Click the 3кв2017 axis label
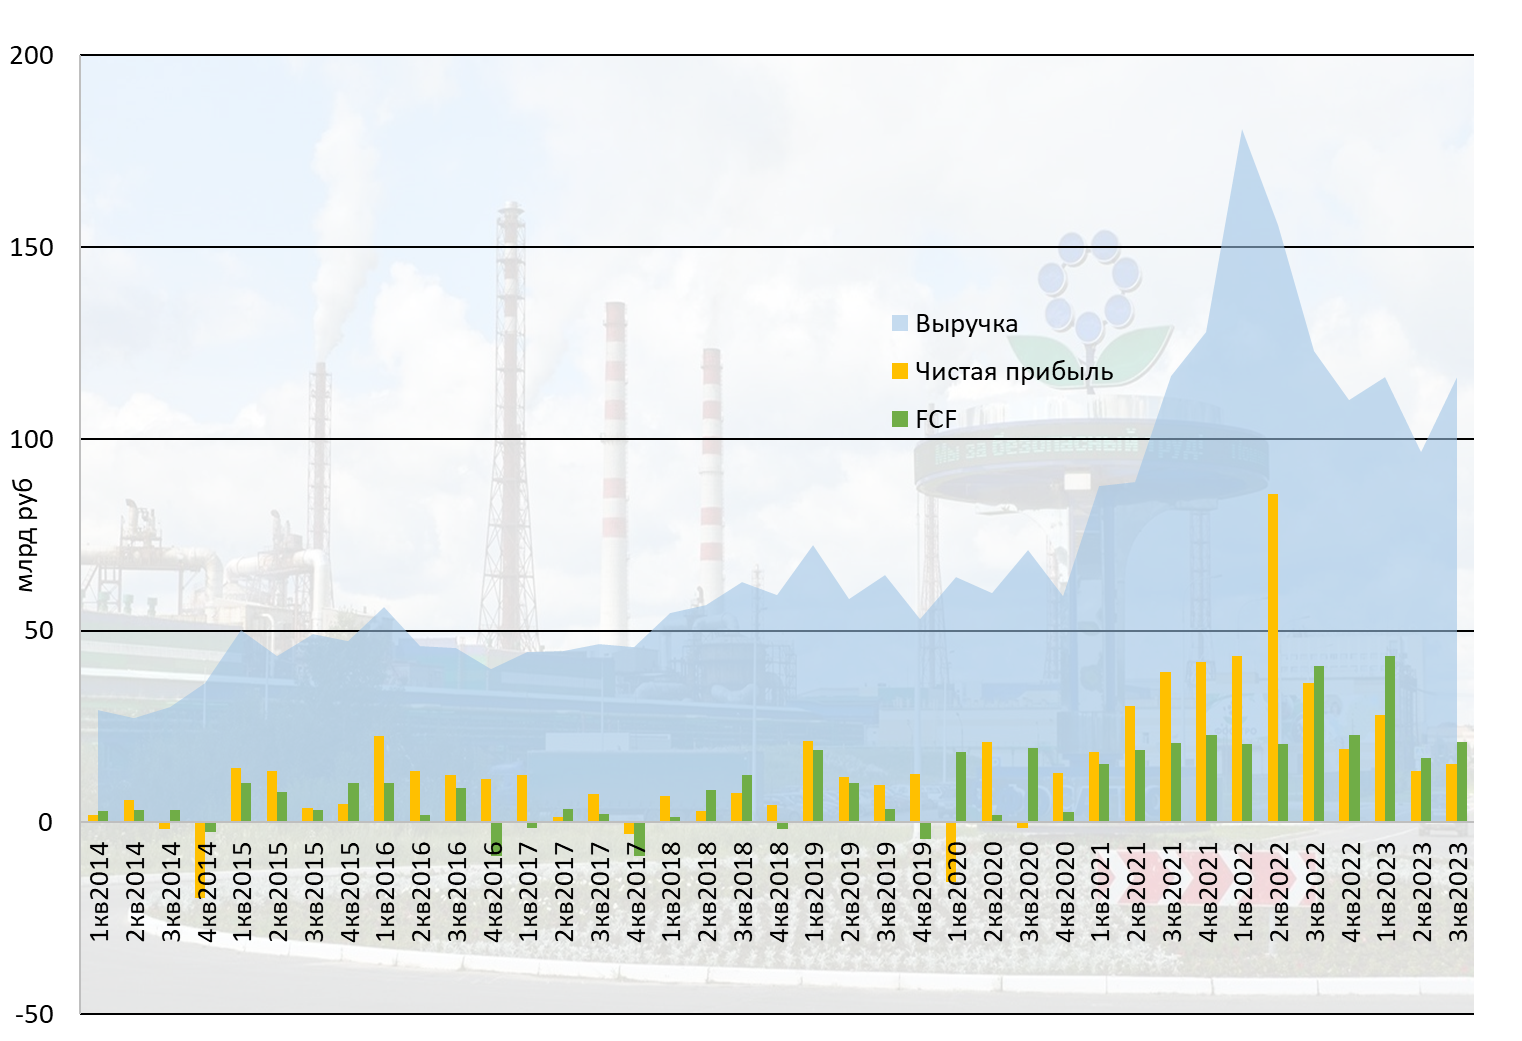Screen dimensions: 1522x1041 [x=599, y=891]
